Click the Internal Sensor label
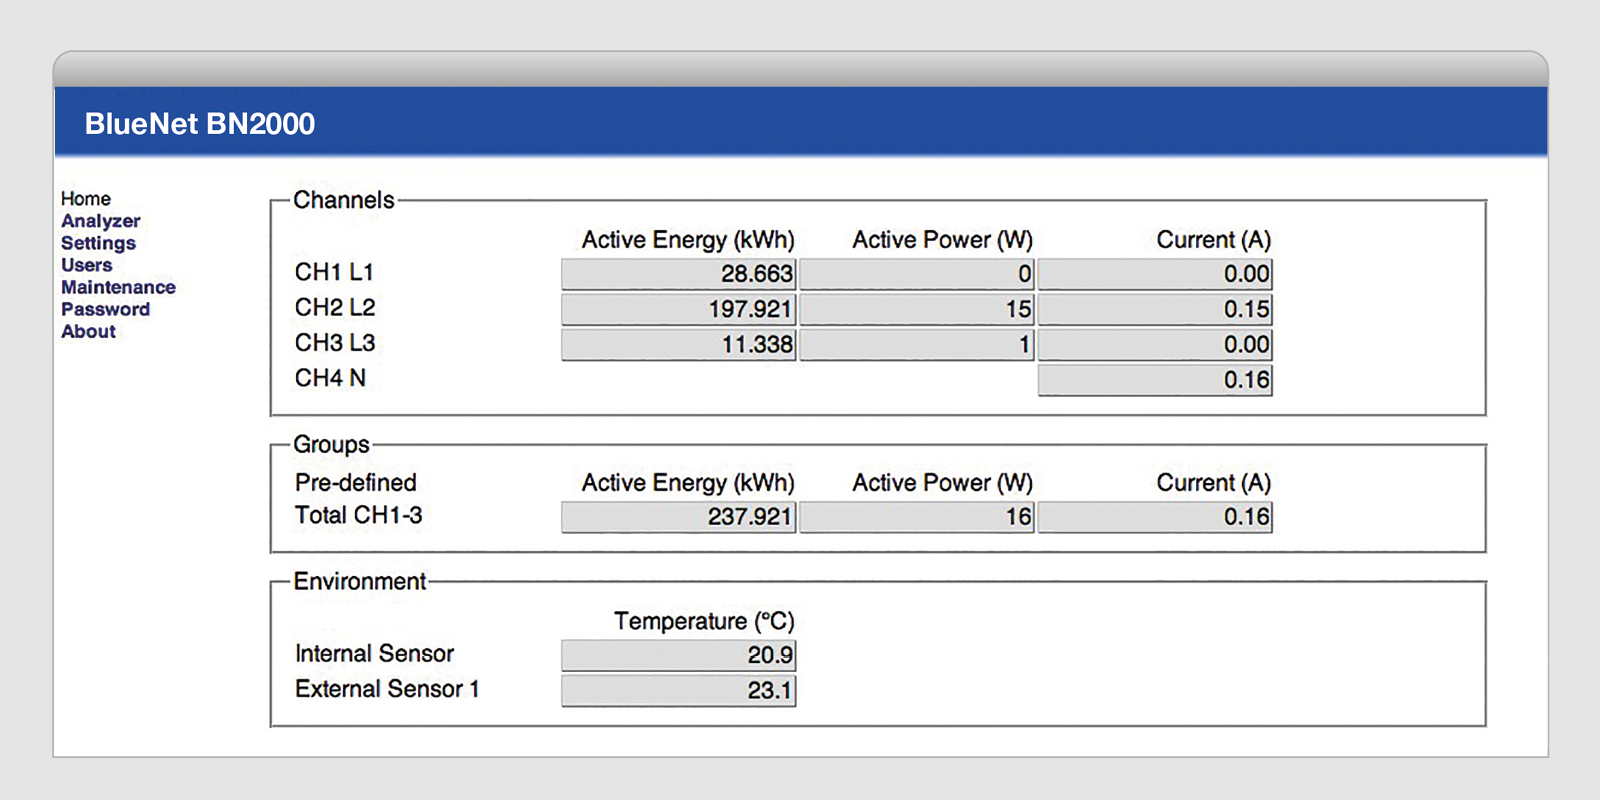Viewport: 1600px width, 800px height. [x=374, y=653]
